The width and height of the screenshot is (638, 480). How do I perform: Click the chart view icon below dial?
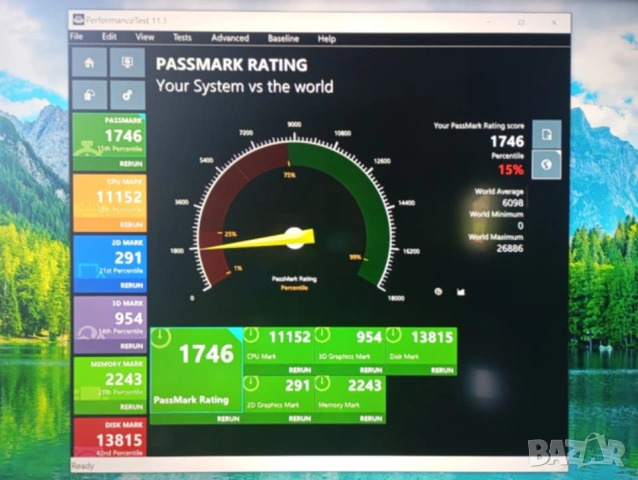pos(461,292)
